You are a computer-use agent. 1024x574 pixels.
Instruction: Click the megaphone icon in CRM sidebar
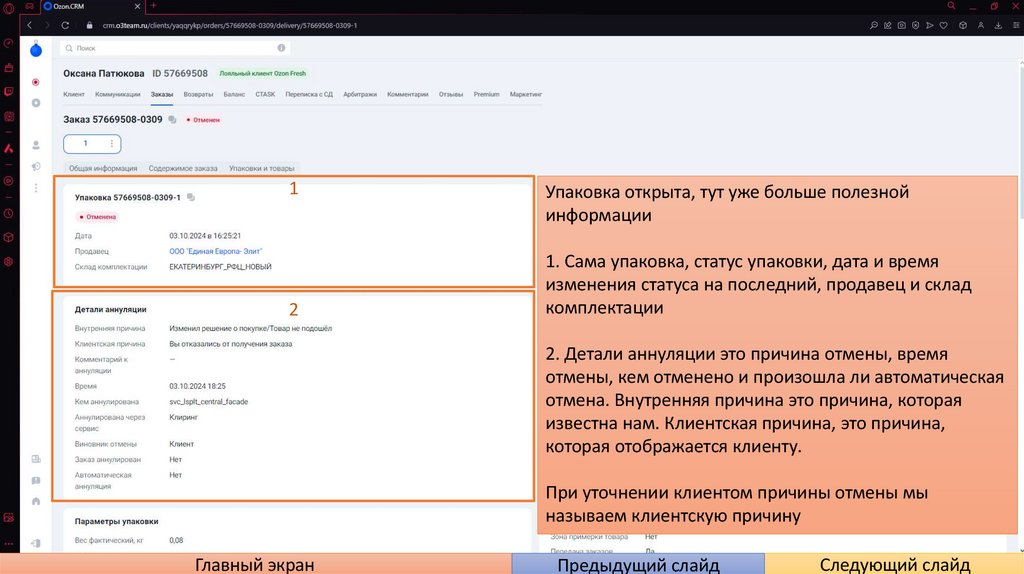(x=36, y=167)
